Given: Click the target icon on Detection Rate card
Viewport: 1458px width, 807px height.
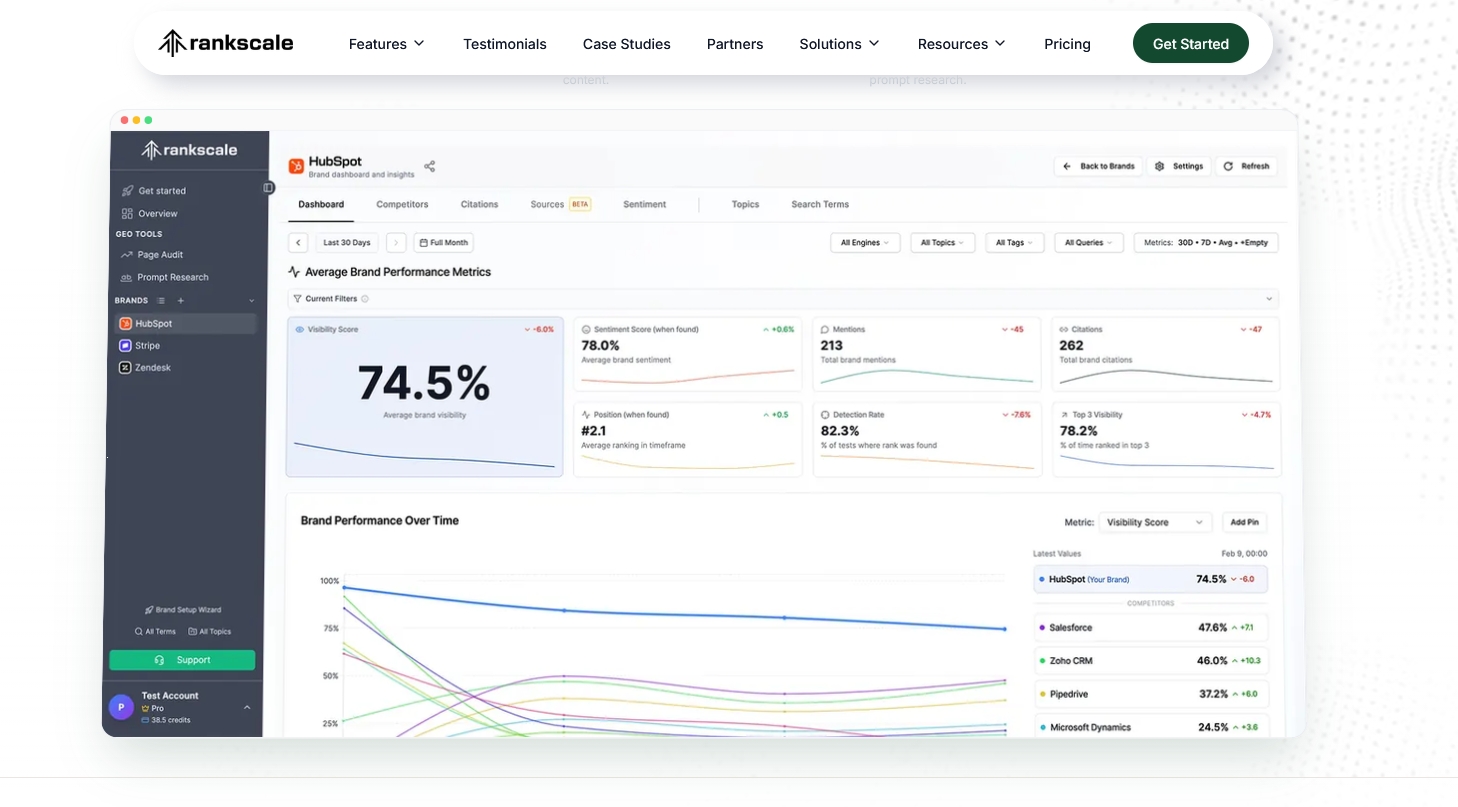Looking at the screenshot, I should tap(825, 414).
